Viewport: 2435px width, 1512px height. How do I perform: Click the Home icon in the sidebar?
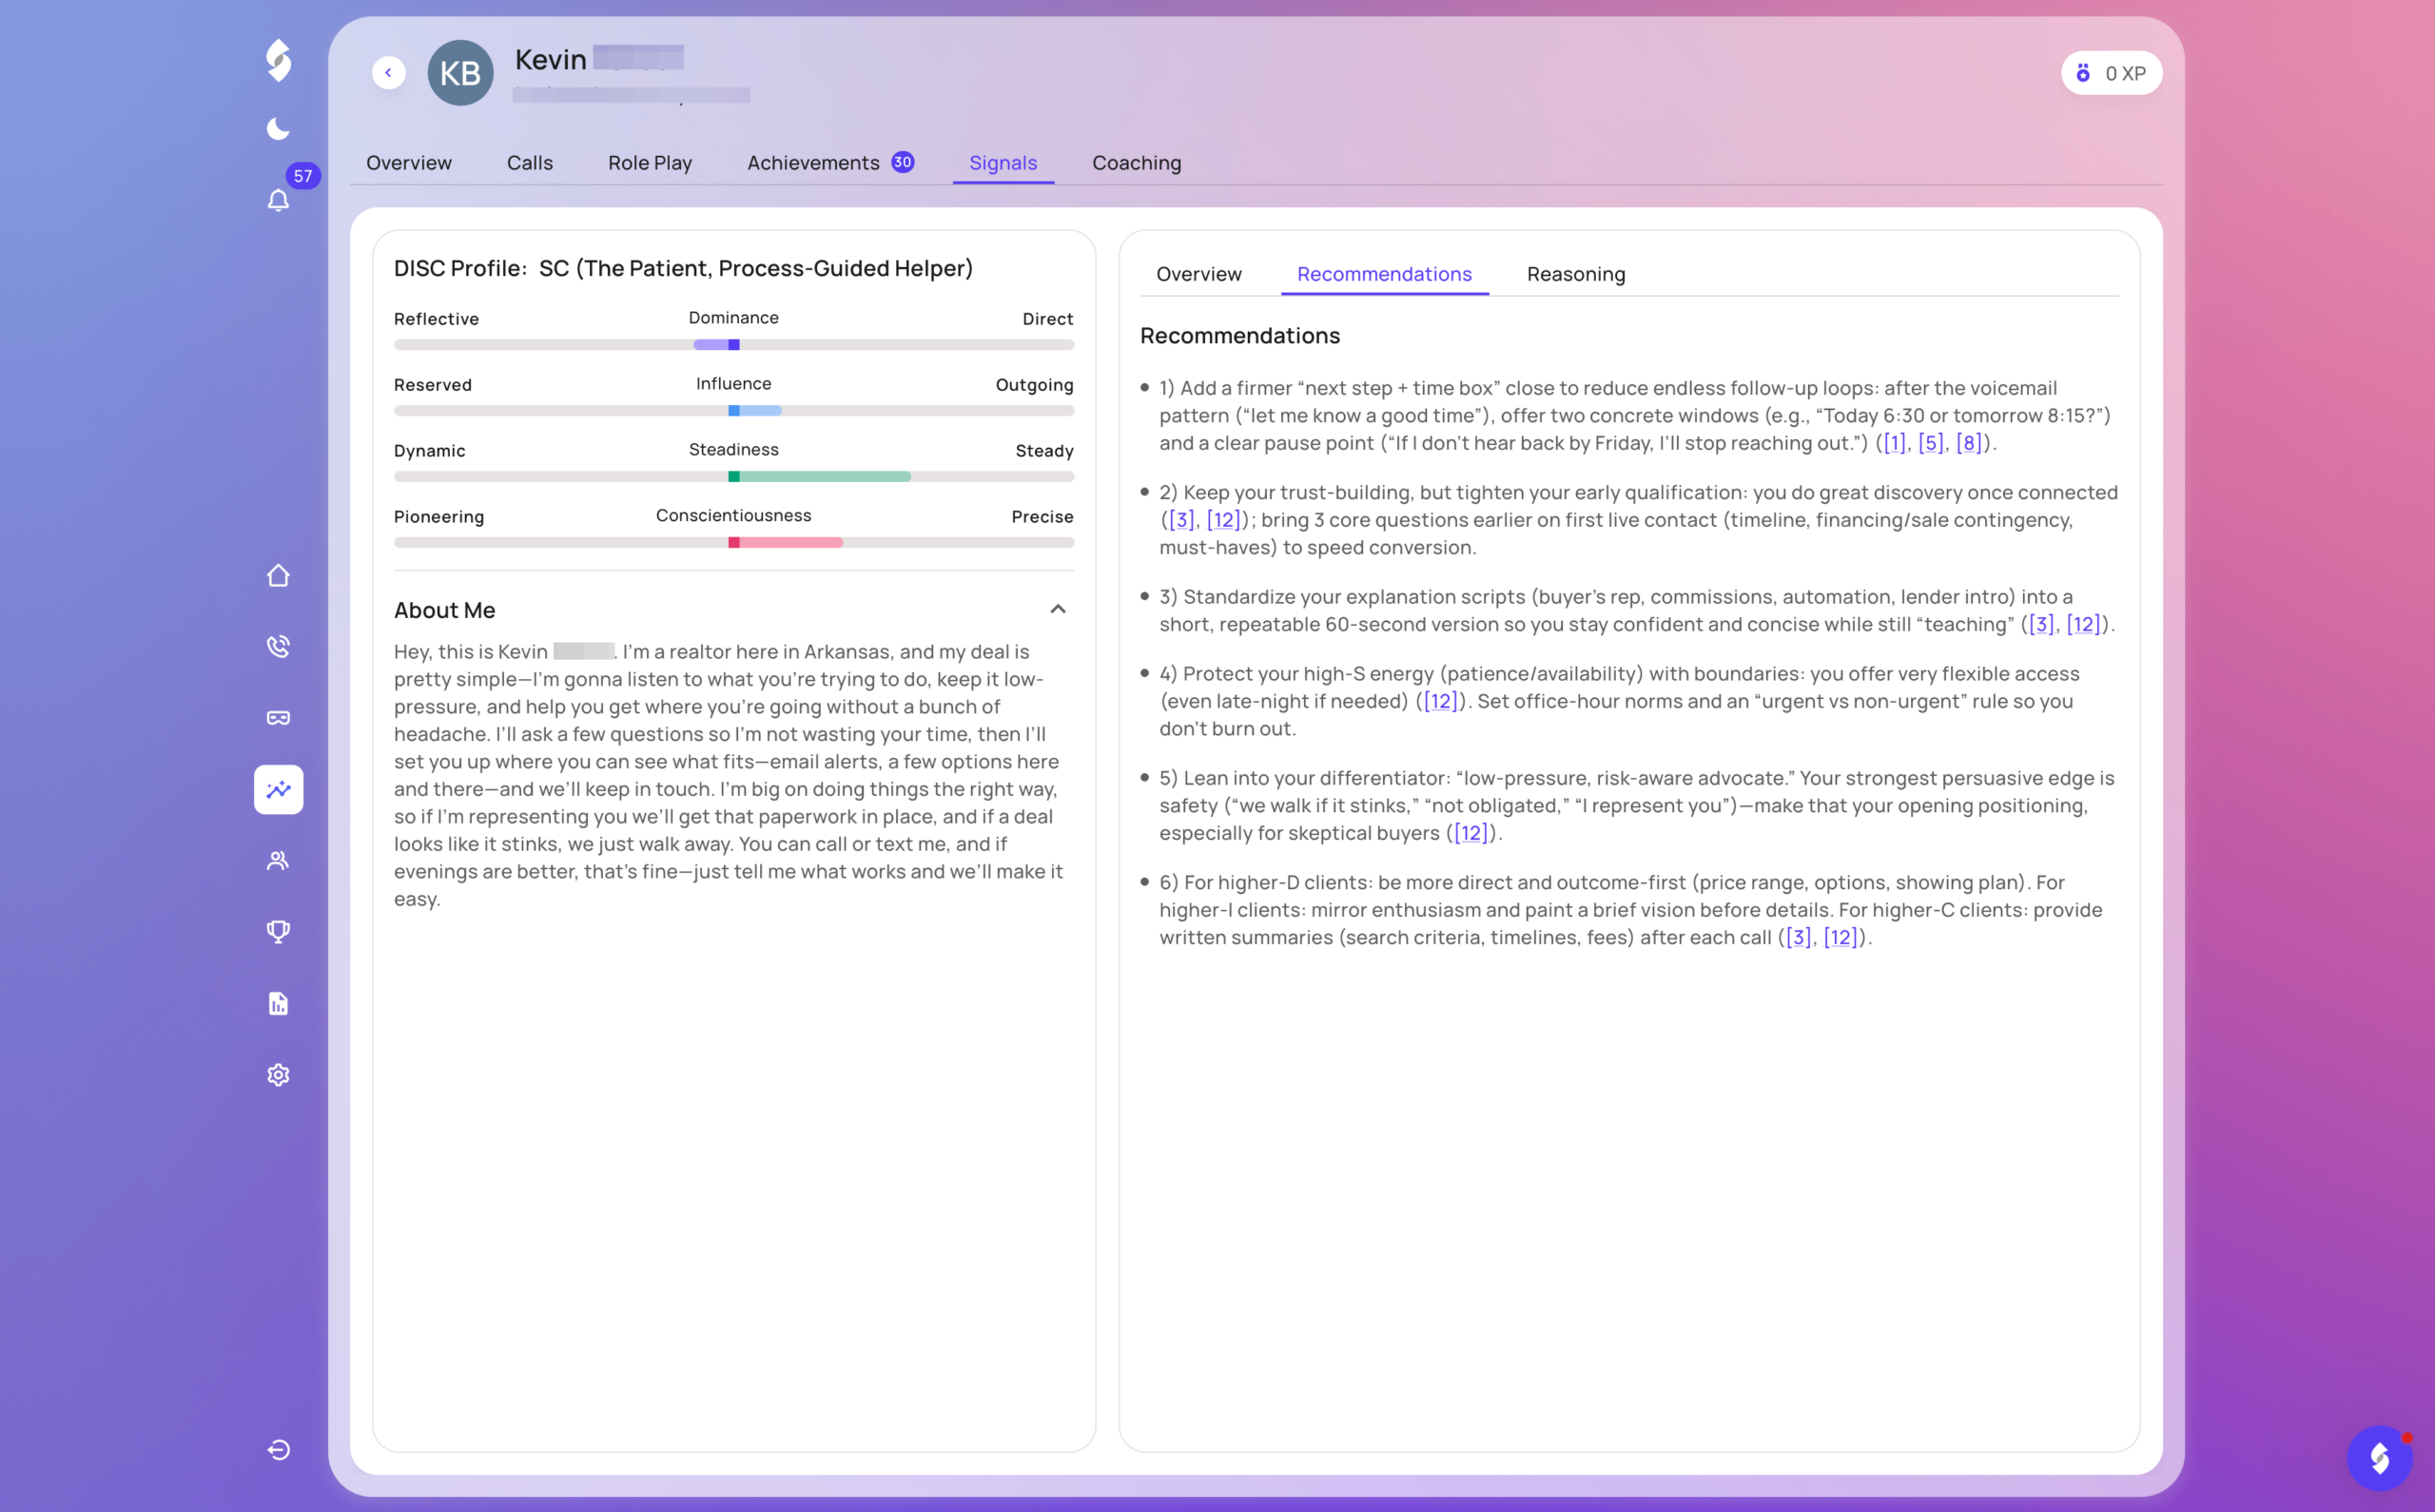click(x=278, y=575)
